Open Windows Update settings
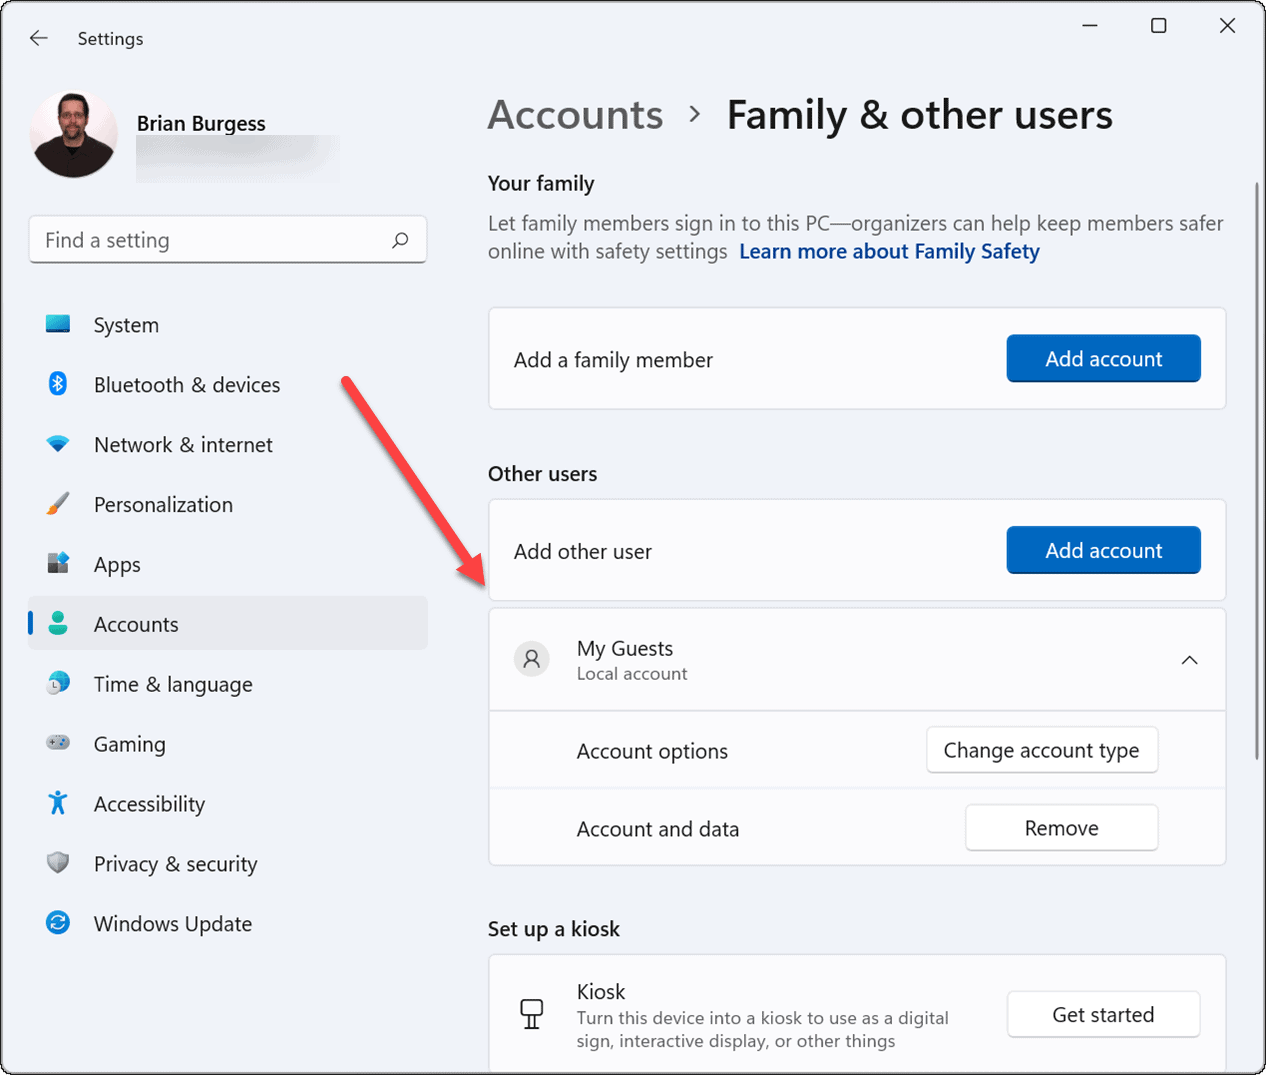The height and width of the screenshot is (1075, 1266). pos(58,923)
